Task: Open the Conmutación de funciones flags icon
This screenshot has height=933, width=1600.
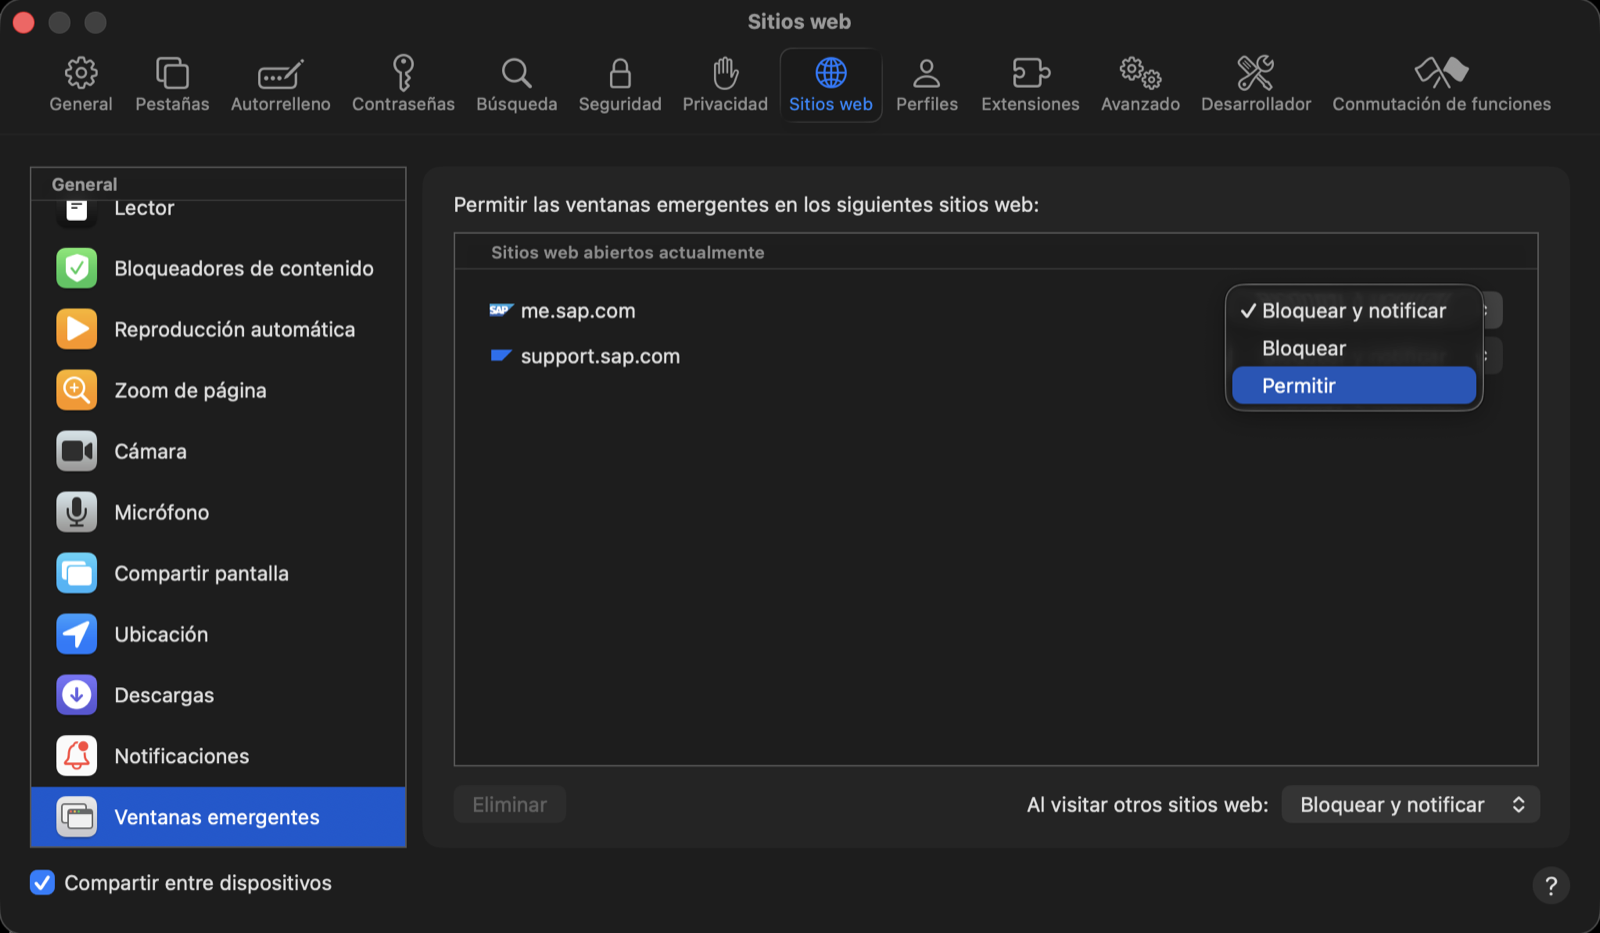Action: click(x=1441, y=72)
